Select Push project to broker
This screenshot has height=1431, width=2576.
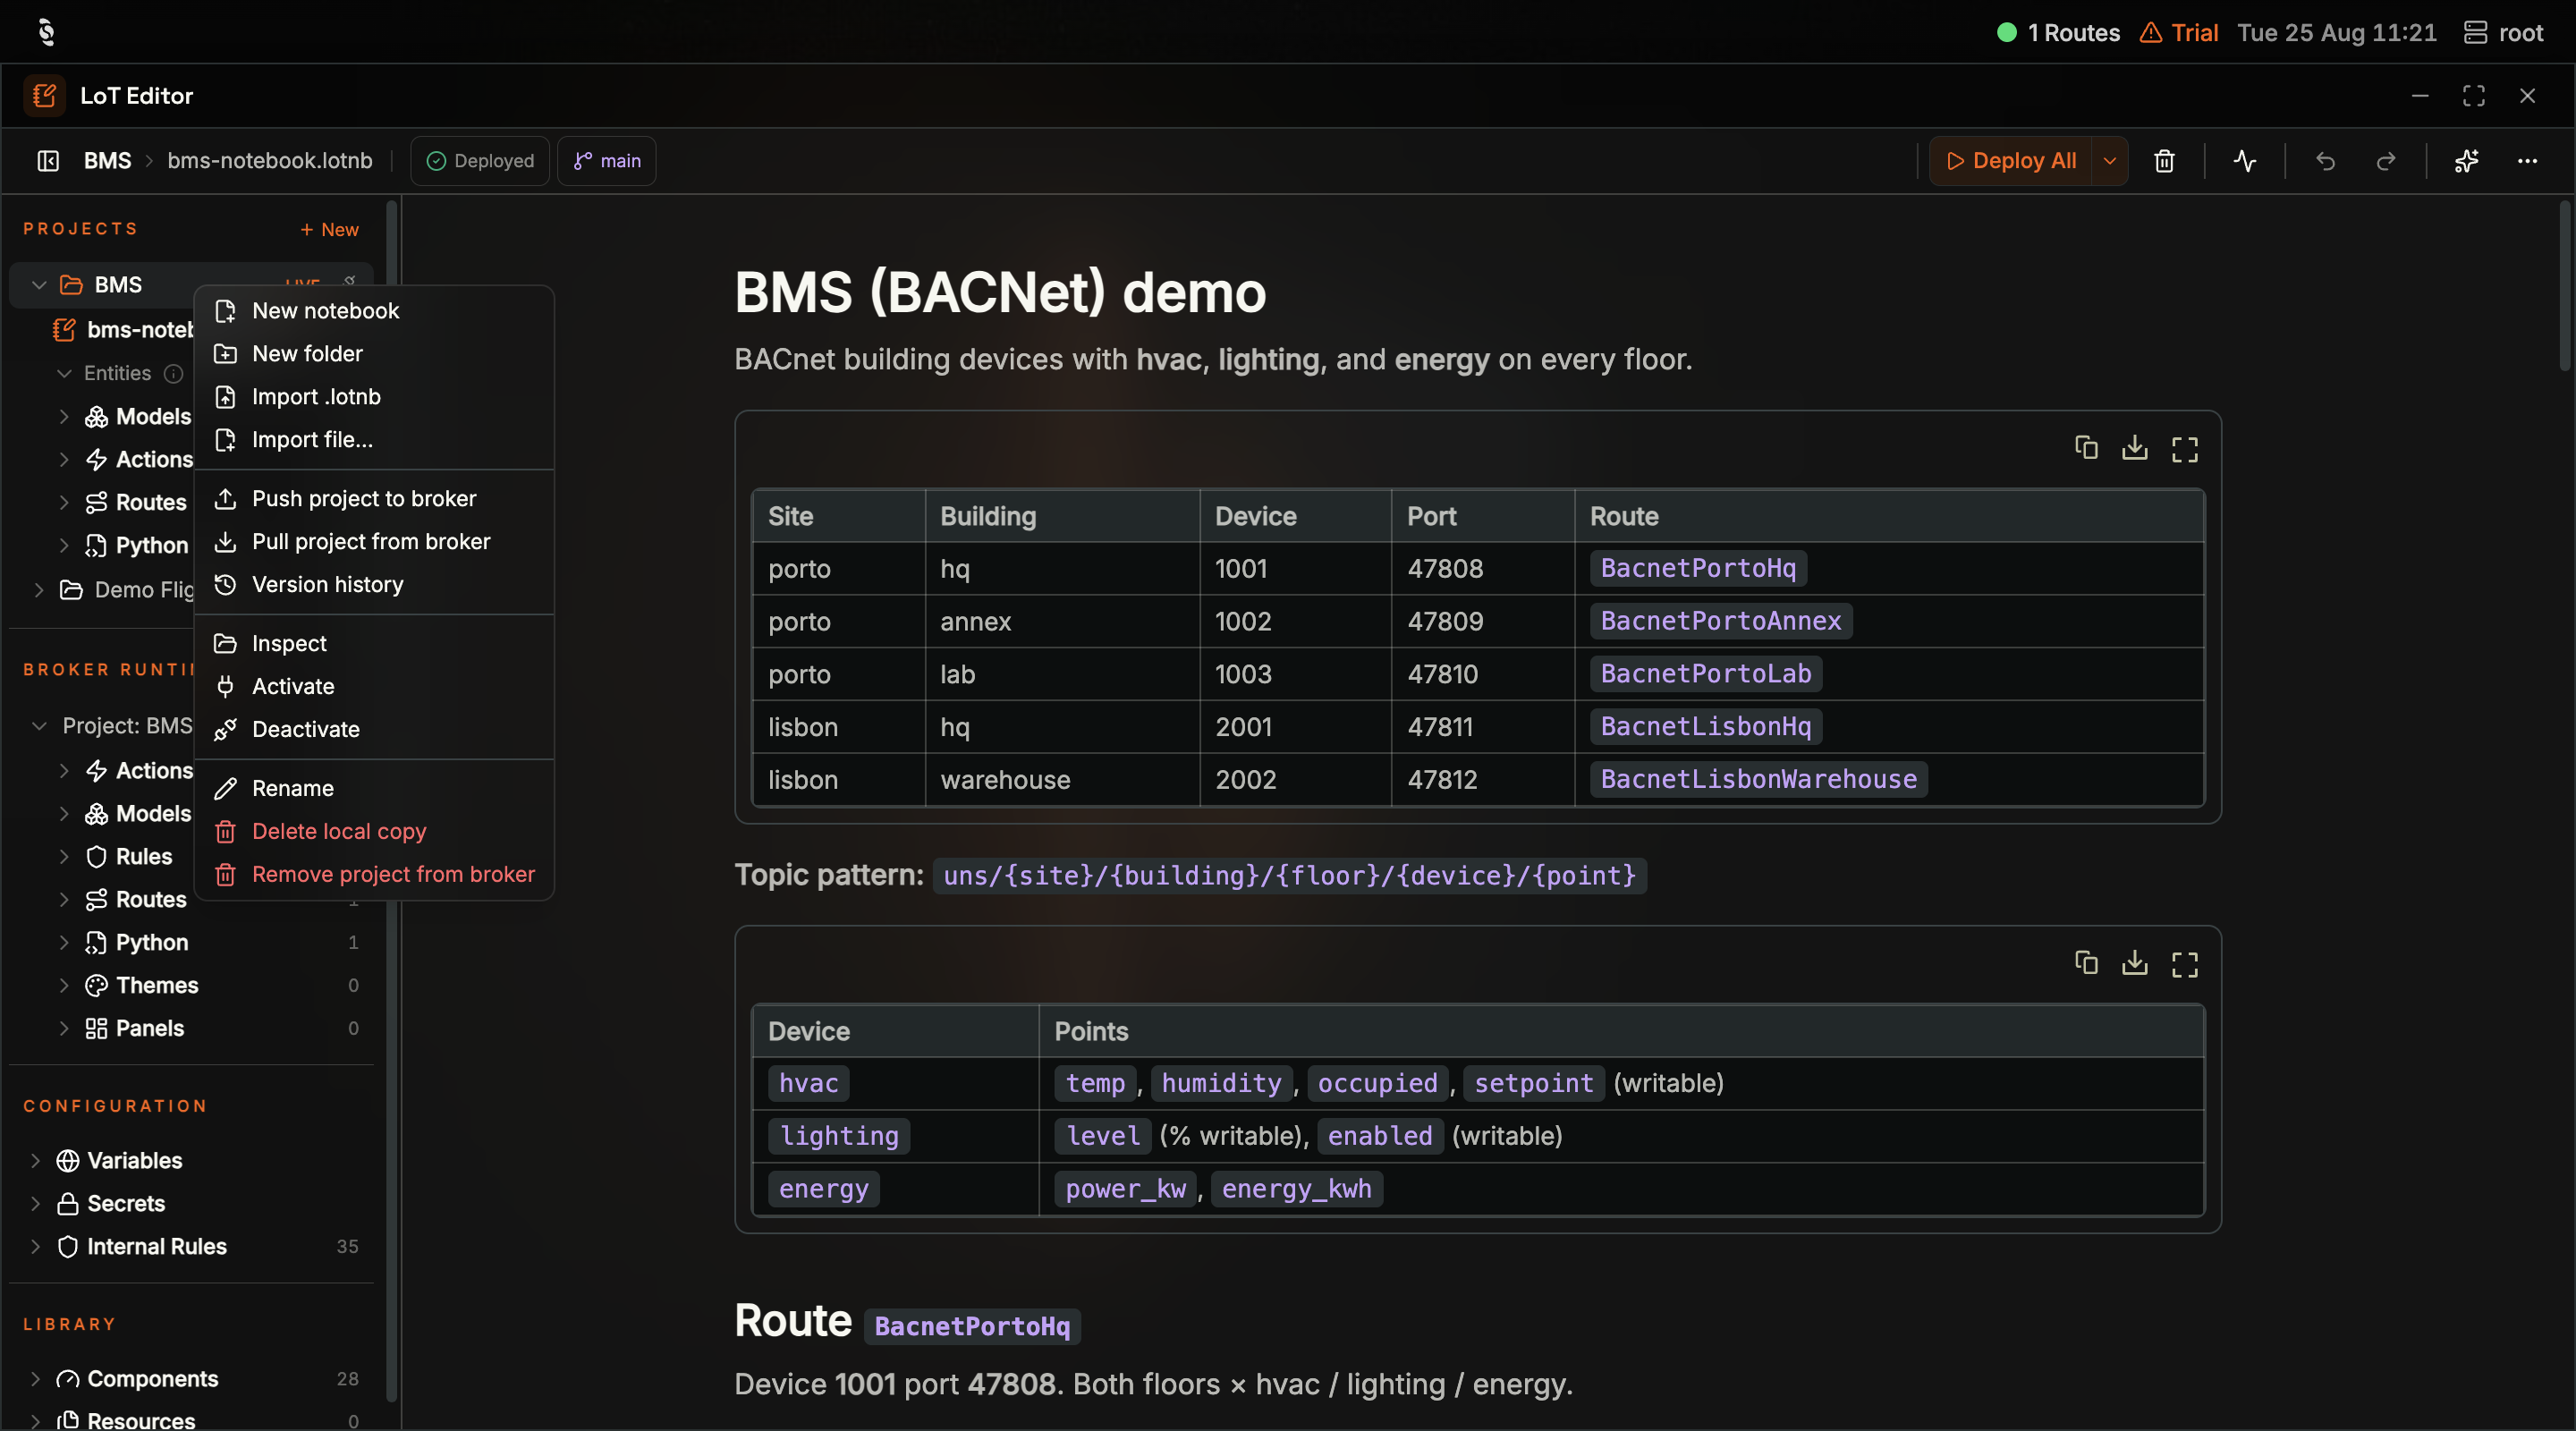click(x=374, y=499)
